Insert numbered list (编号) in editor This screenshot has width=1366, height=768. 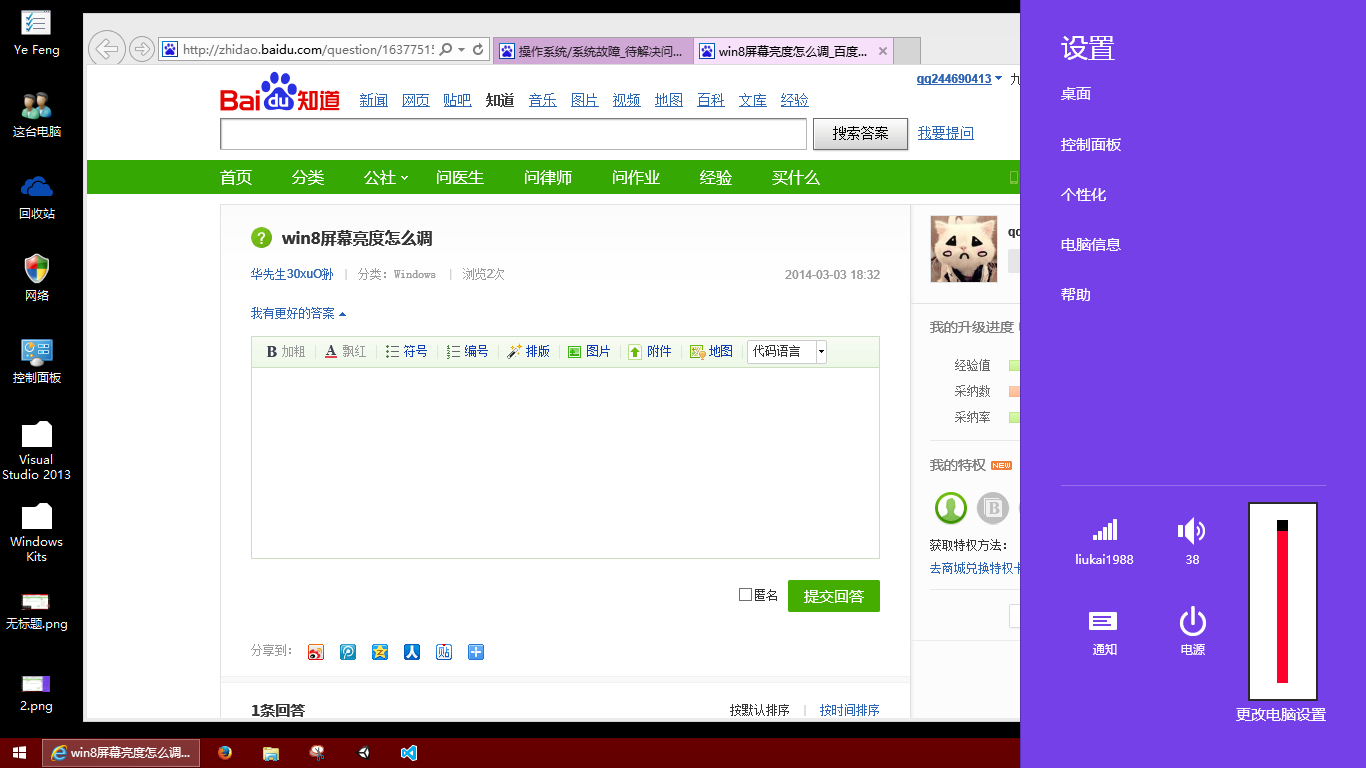468,351
